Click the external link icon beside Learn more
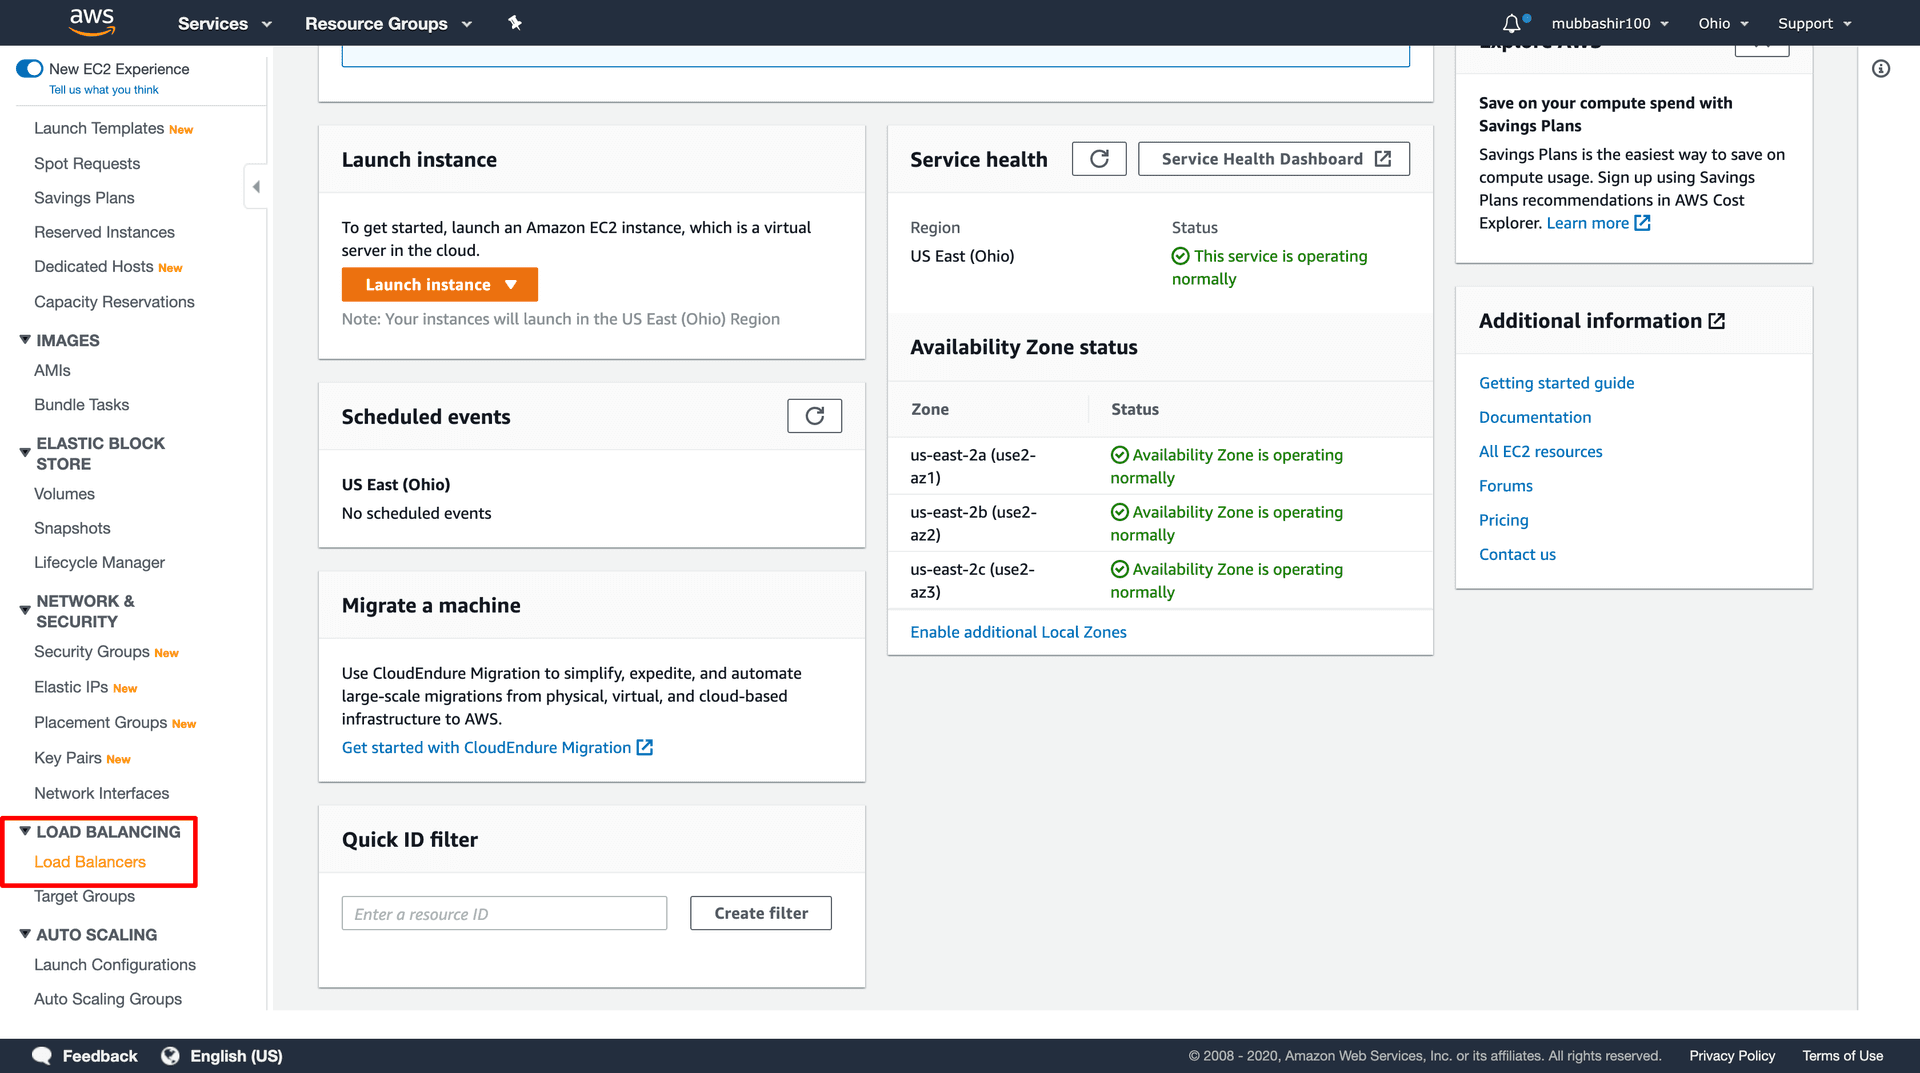Viewport: 1920px width, 1073px height. tap(1642, 223)
